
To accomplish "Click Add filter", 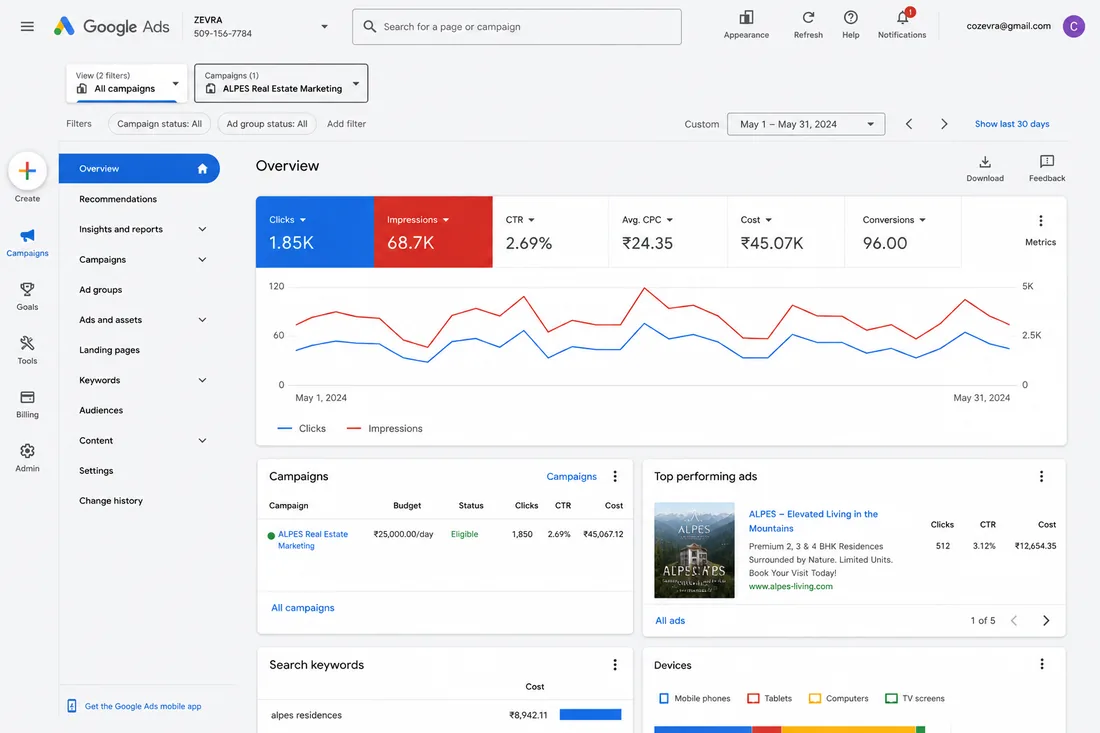I will pyautogui.click(x=347, y=124).
